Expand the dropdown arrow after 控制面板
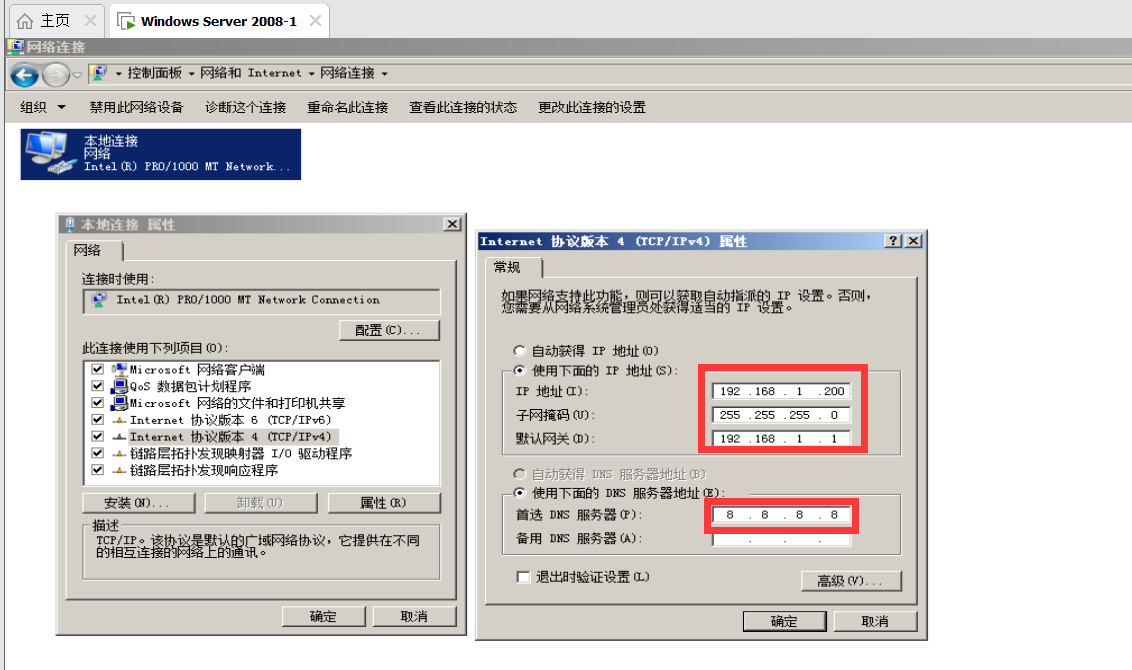This screenshot has height=670, width=1132. coord(191,74)
